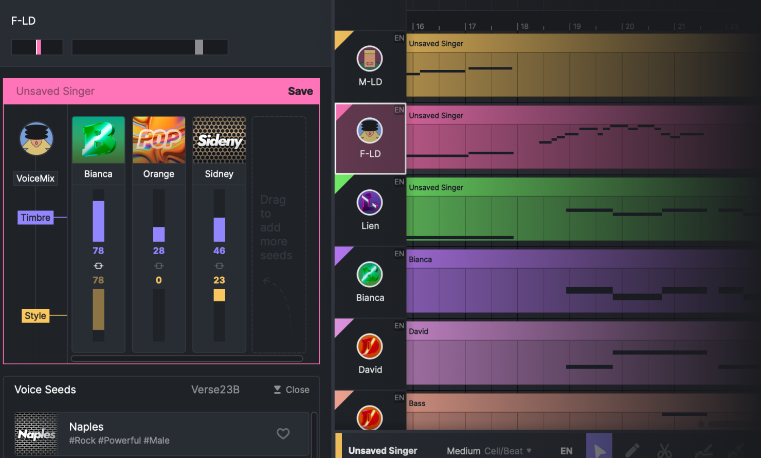Toggle timbre-style link for Sidney seed
The image size is (761, 458).
219,266
